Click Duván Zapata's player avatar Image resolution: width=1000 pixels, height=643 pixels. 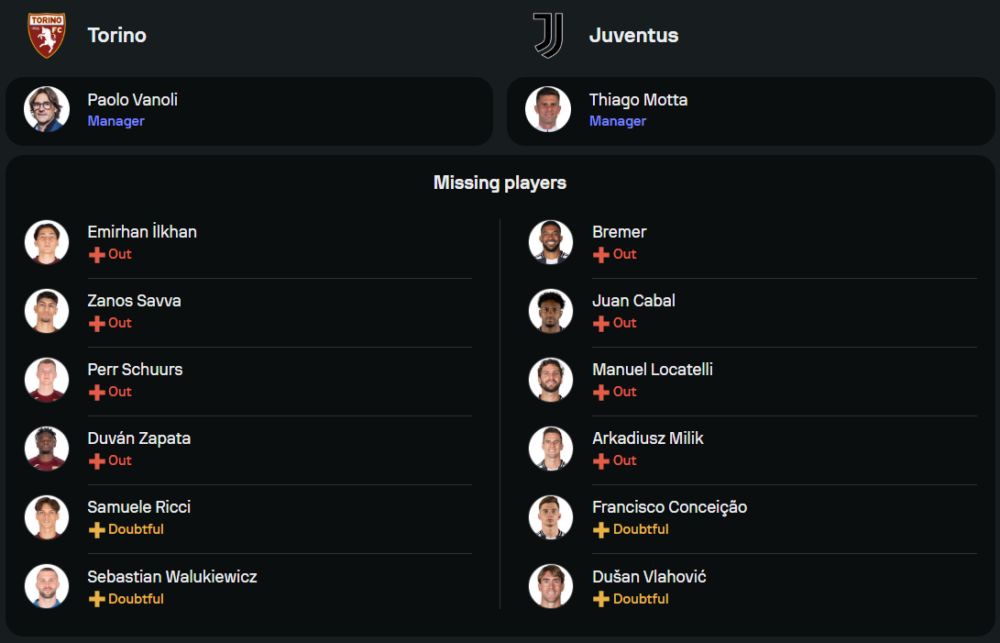[x=46, y=449]
